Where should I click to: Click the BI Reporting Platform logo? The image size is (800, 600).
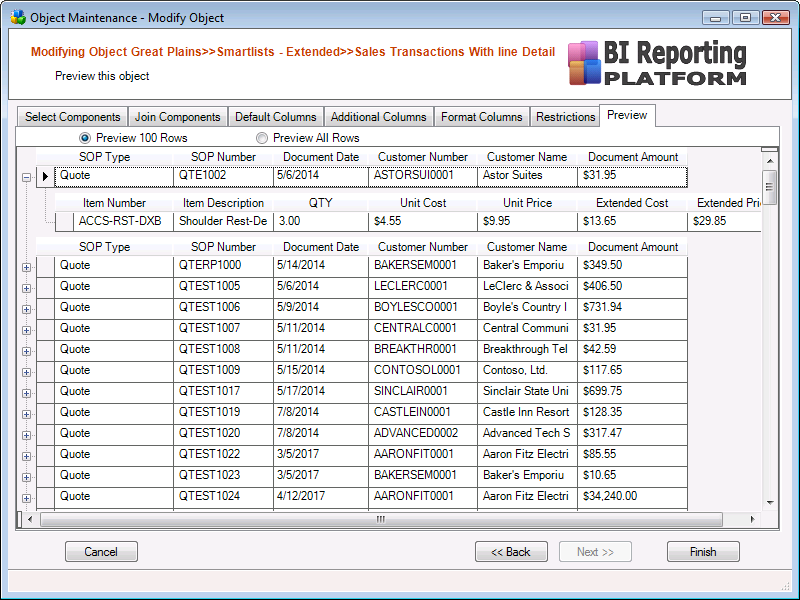tap(657, 63)
